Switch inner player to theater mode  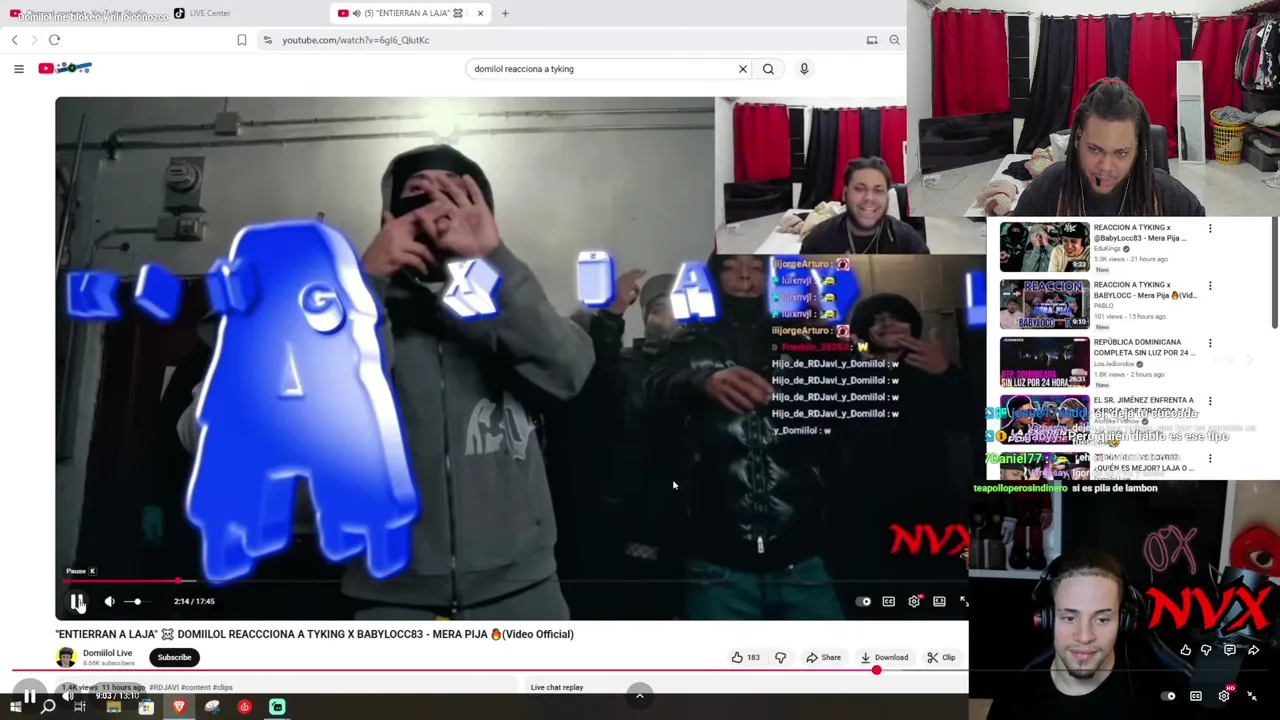coord(939,601)
